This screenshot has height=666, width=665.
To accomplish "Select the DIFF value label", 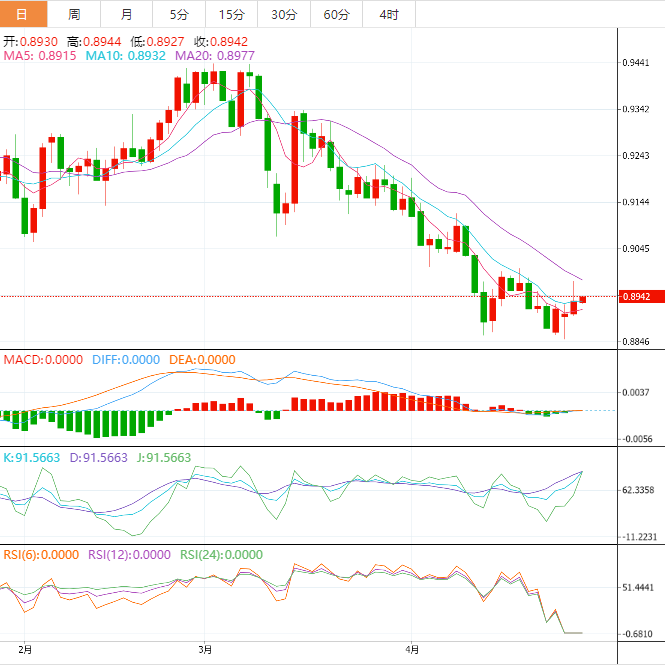I will click(x=125, y=360).
